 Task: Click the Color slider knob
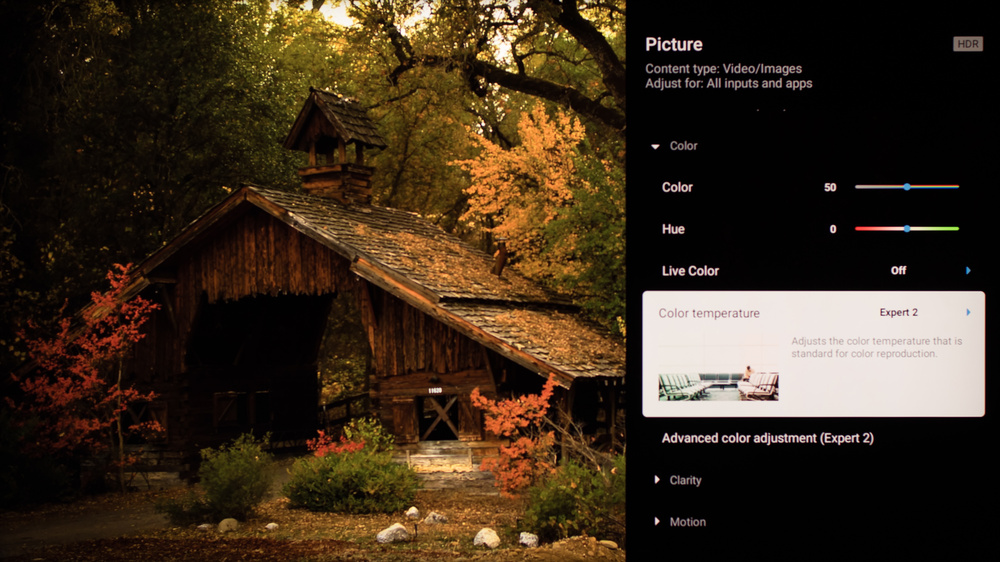pos(906,187)
